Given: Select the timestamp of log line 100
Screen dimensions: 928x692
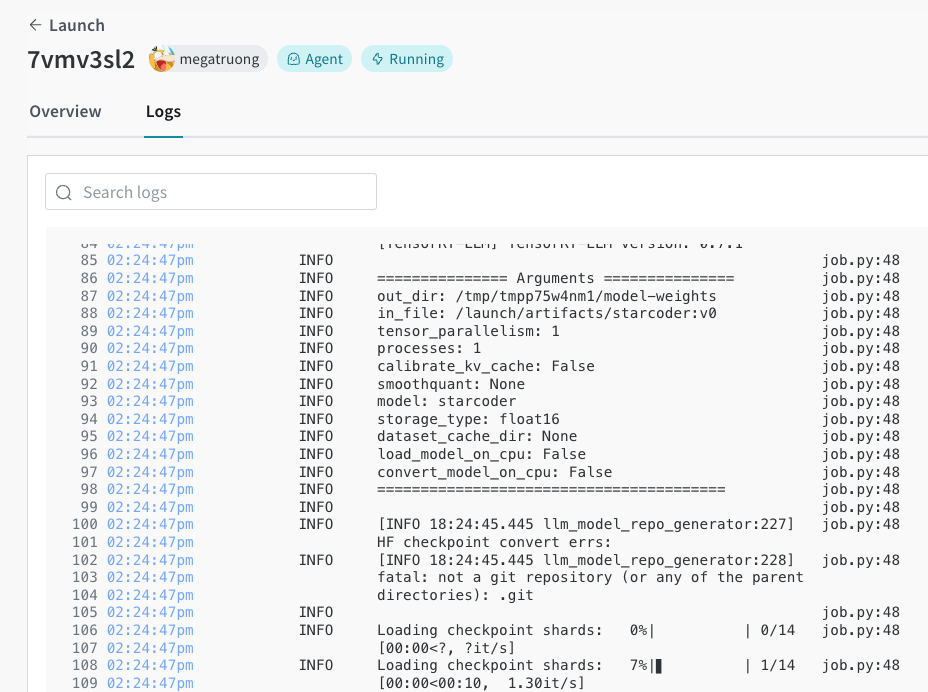Looking at the screenshot, I should pos(150,524).
